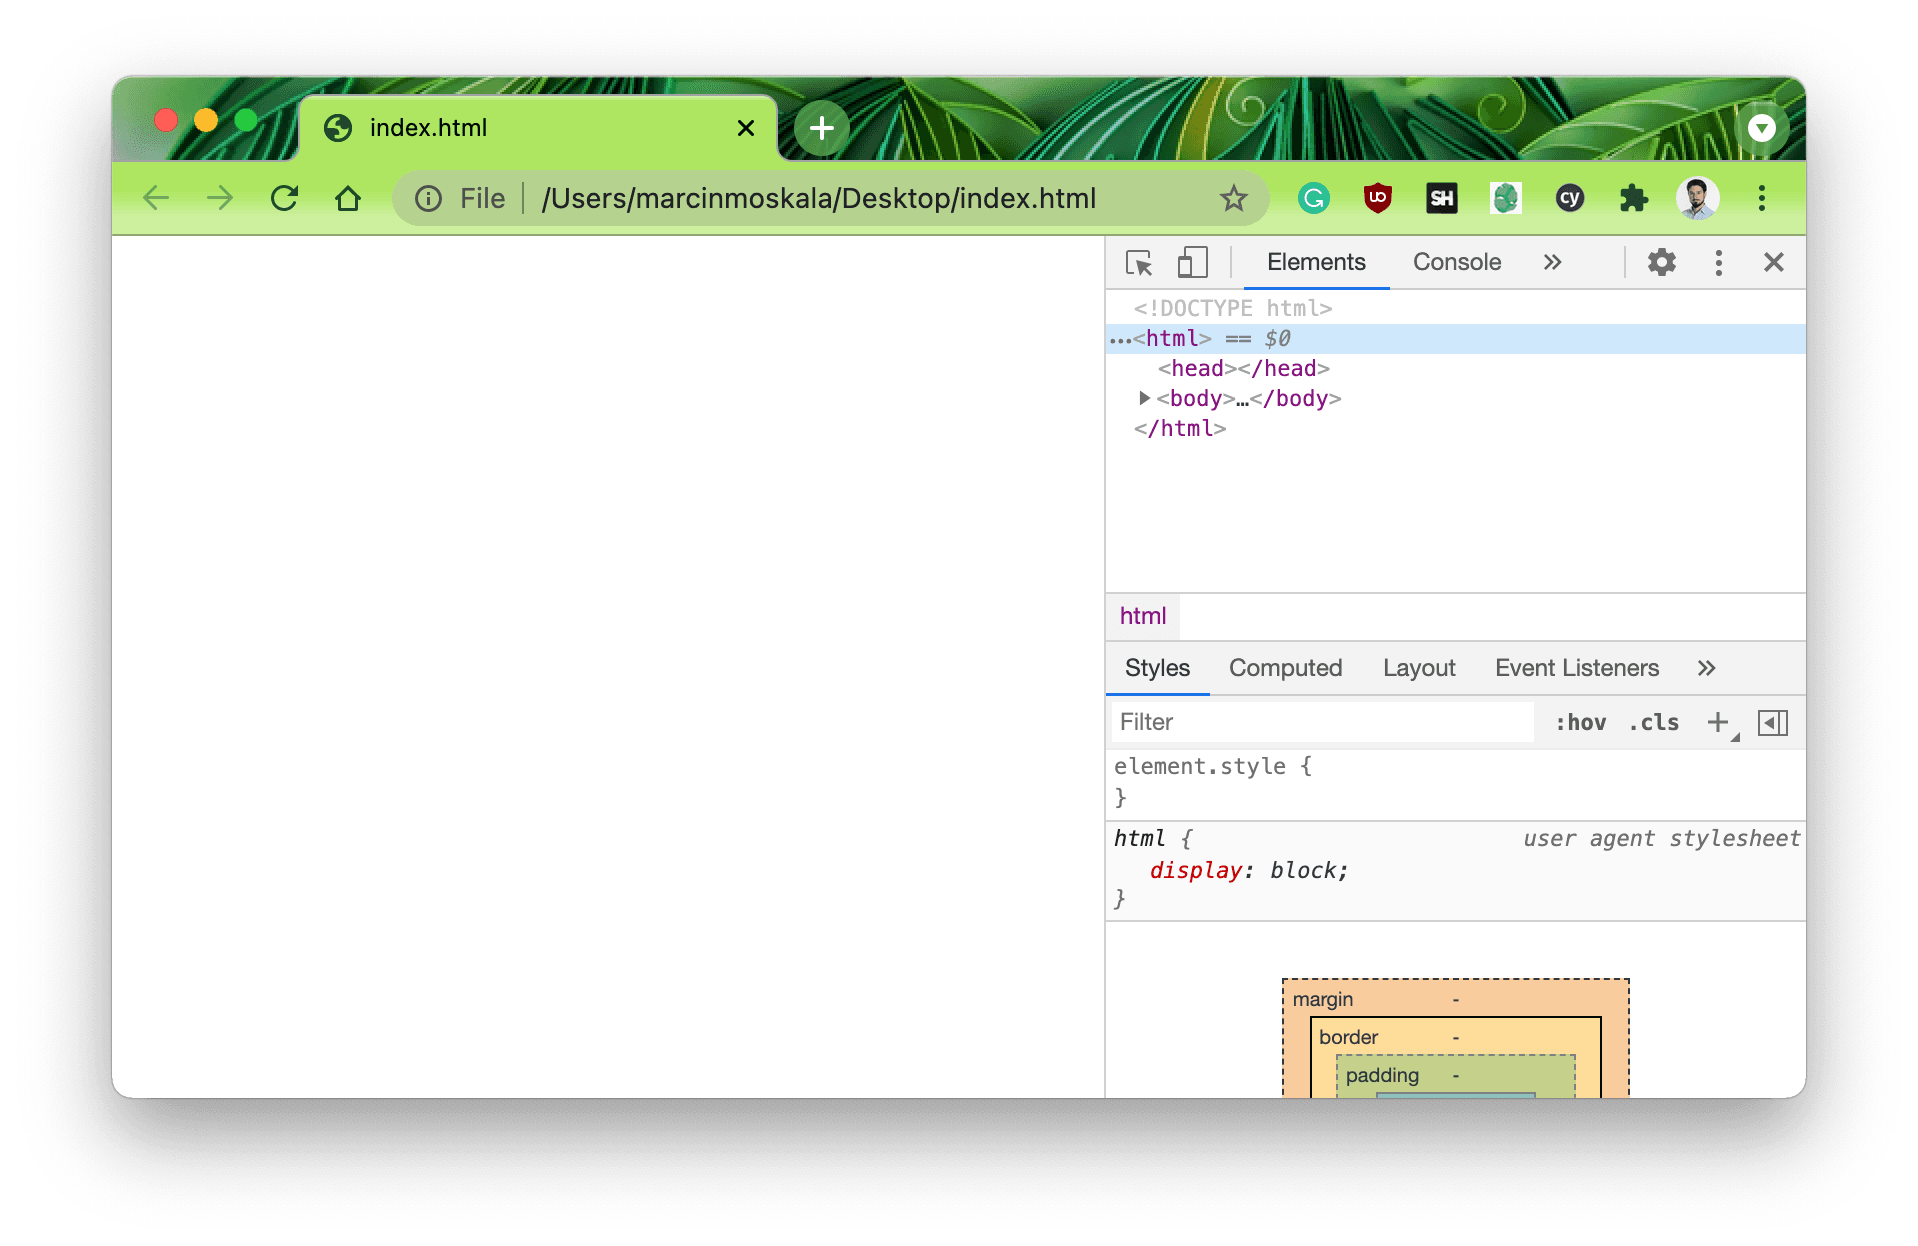Open the browser extensions puzzle icon
The width and height of the screenshot is (1918, 1246).
pos(1634,198)
